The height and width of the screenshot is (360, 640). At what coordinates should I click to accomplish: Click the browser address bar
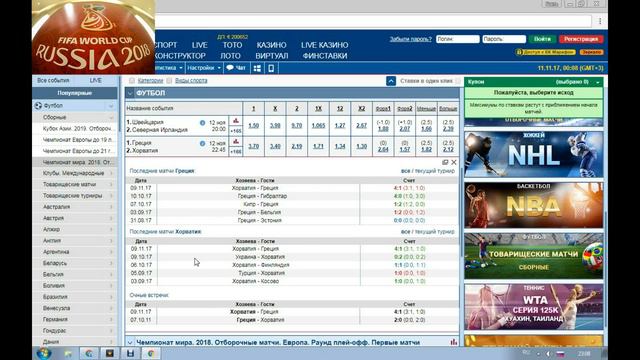point(373,21)
